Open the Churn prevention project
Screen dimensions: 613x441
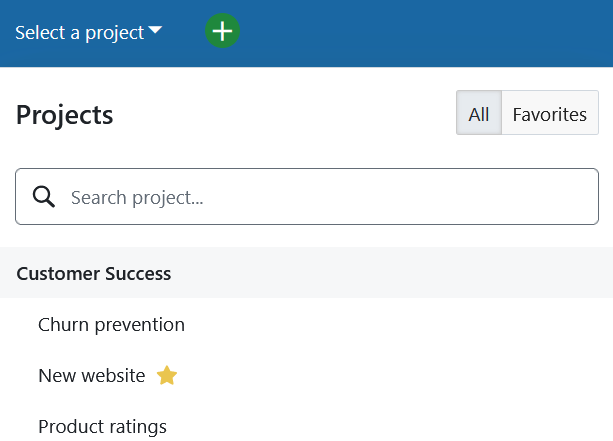point(111,325)
